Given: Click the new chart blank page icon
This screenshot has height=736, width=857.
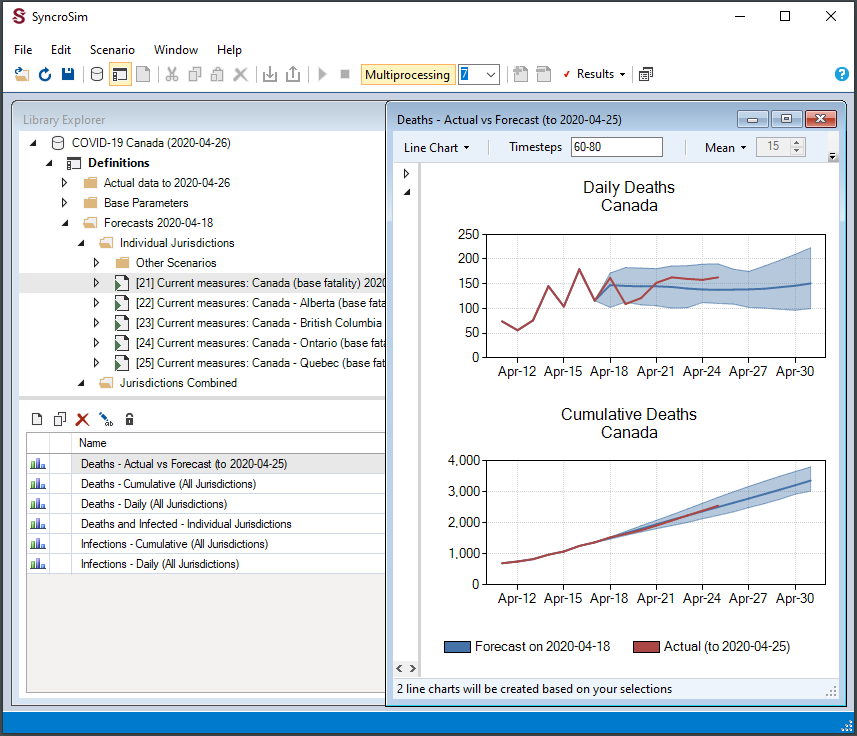Looking at the screenshot, I should tap(37, 419).
